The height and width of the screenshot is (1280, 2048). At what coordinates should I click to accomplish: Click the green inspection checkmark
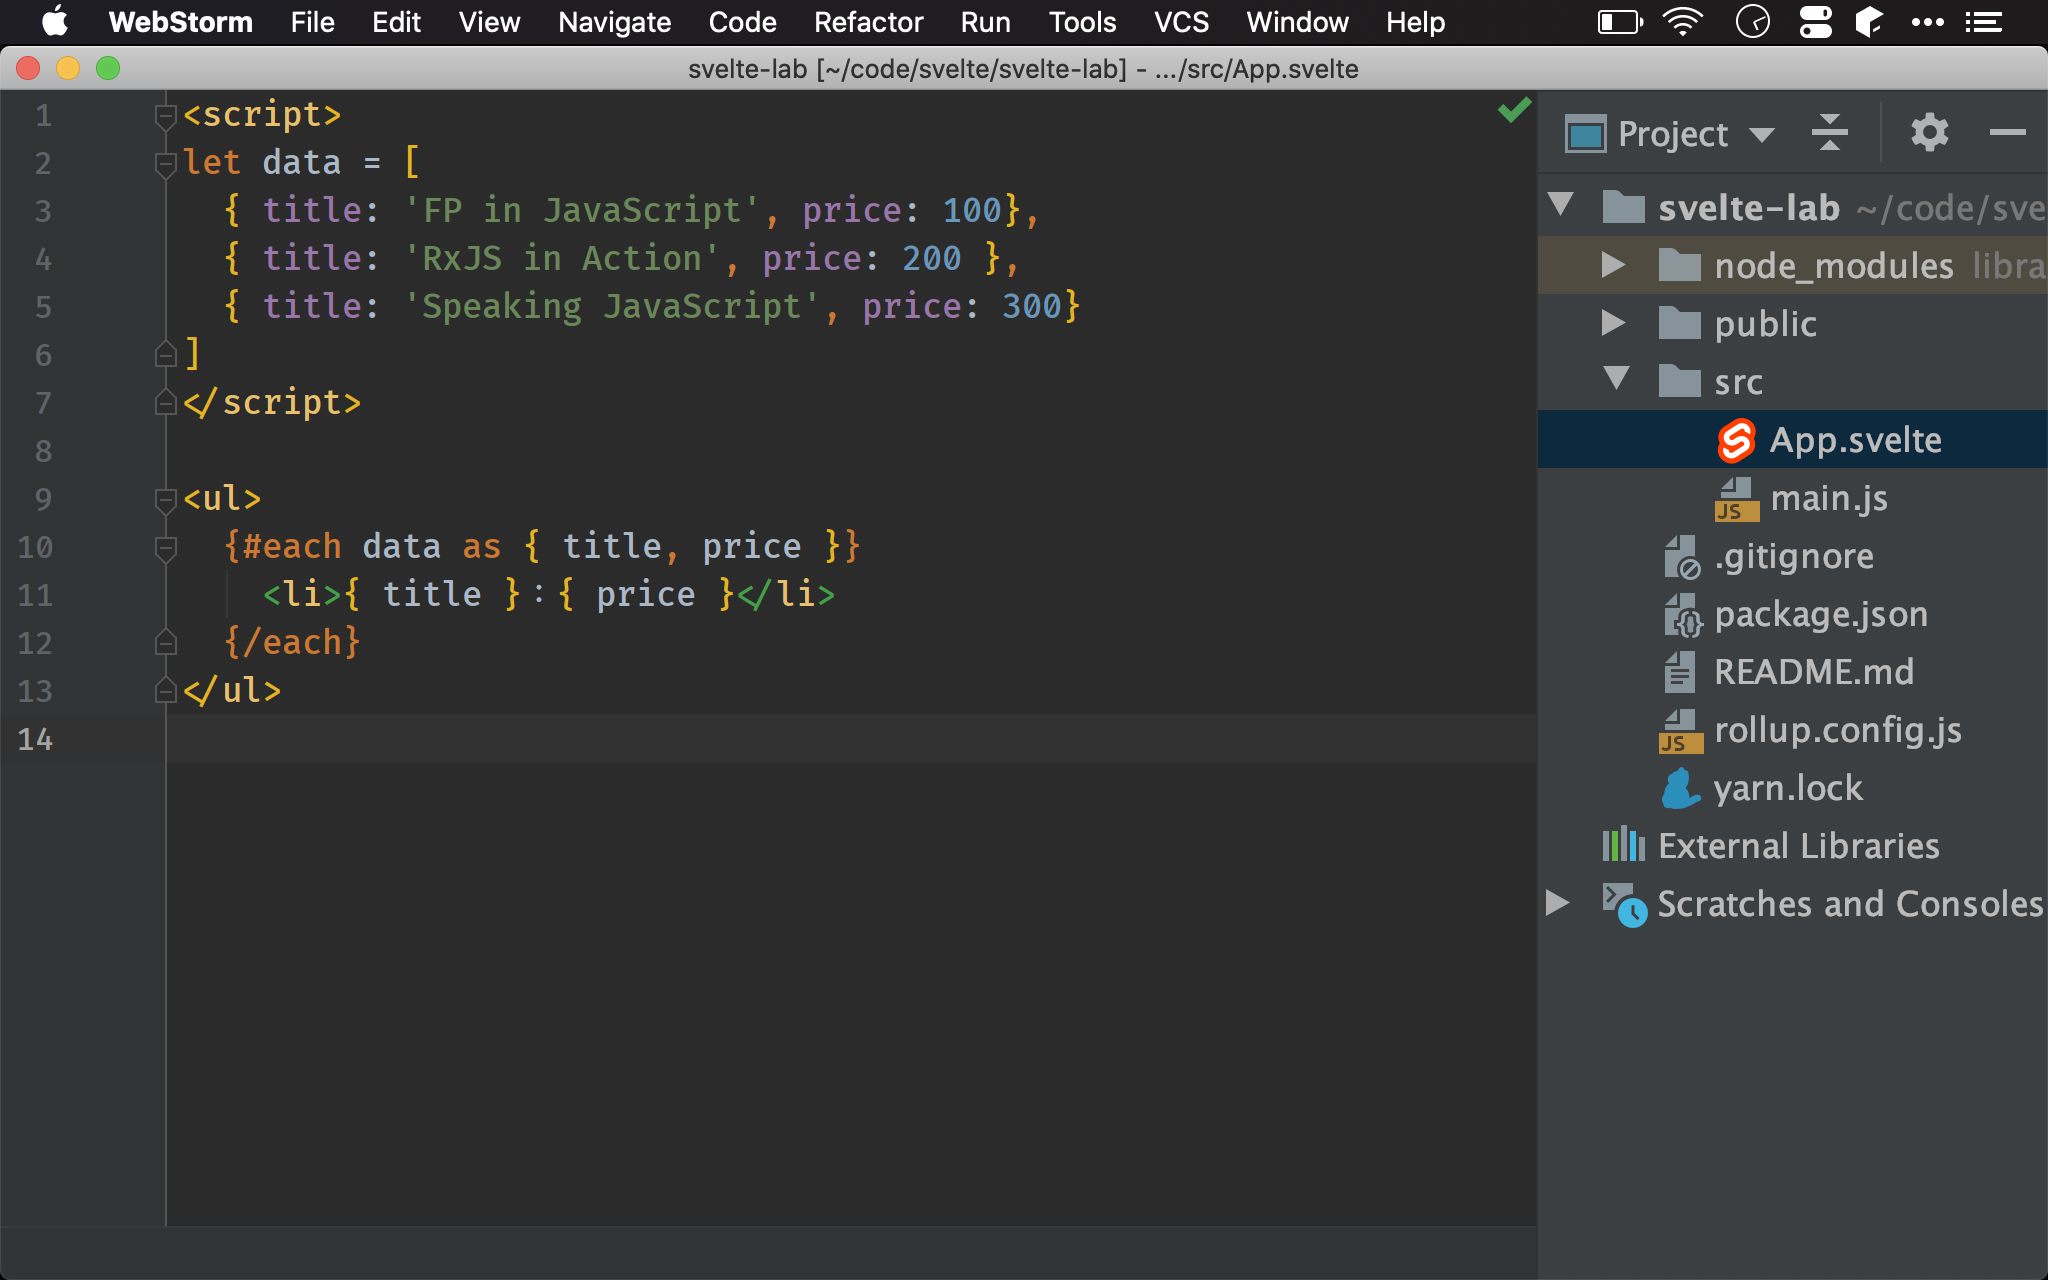pyautogui.click(x=1514, y=110)
